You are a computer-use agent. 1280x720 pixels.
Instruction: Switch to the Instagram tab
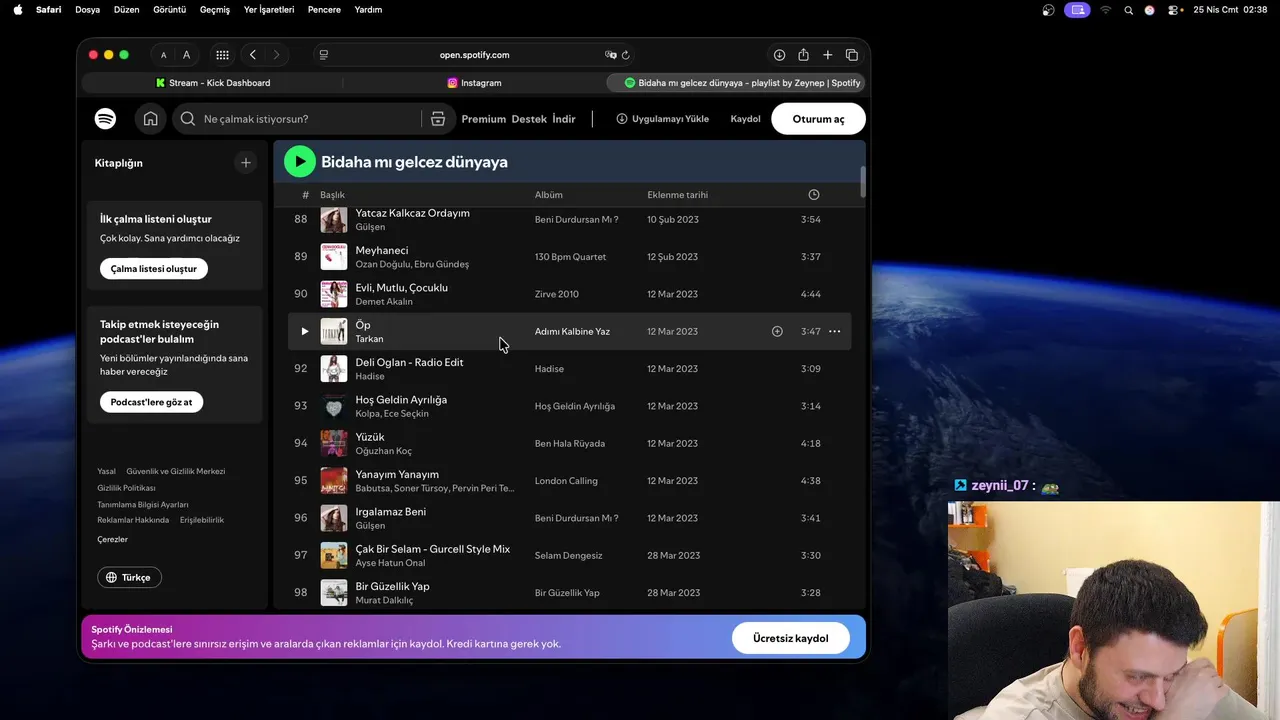point(474,83)
